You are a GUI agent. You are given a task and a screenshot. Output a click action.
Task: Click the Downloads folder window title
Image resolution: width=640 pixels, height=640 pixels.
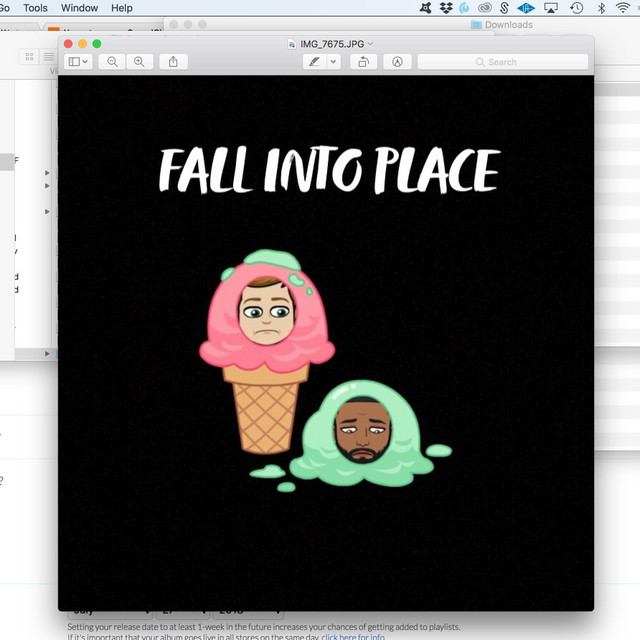(508, 25)
